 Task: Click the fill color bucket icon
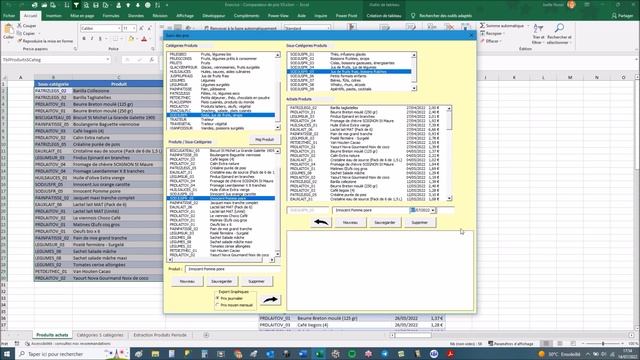pos(131,39)
